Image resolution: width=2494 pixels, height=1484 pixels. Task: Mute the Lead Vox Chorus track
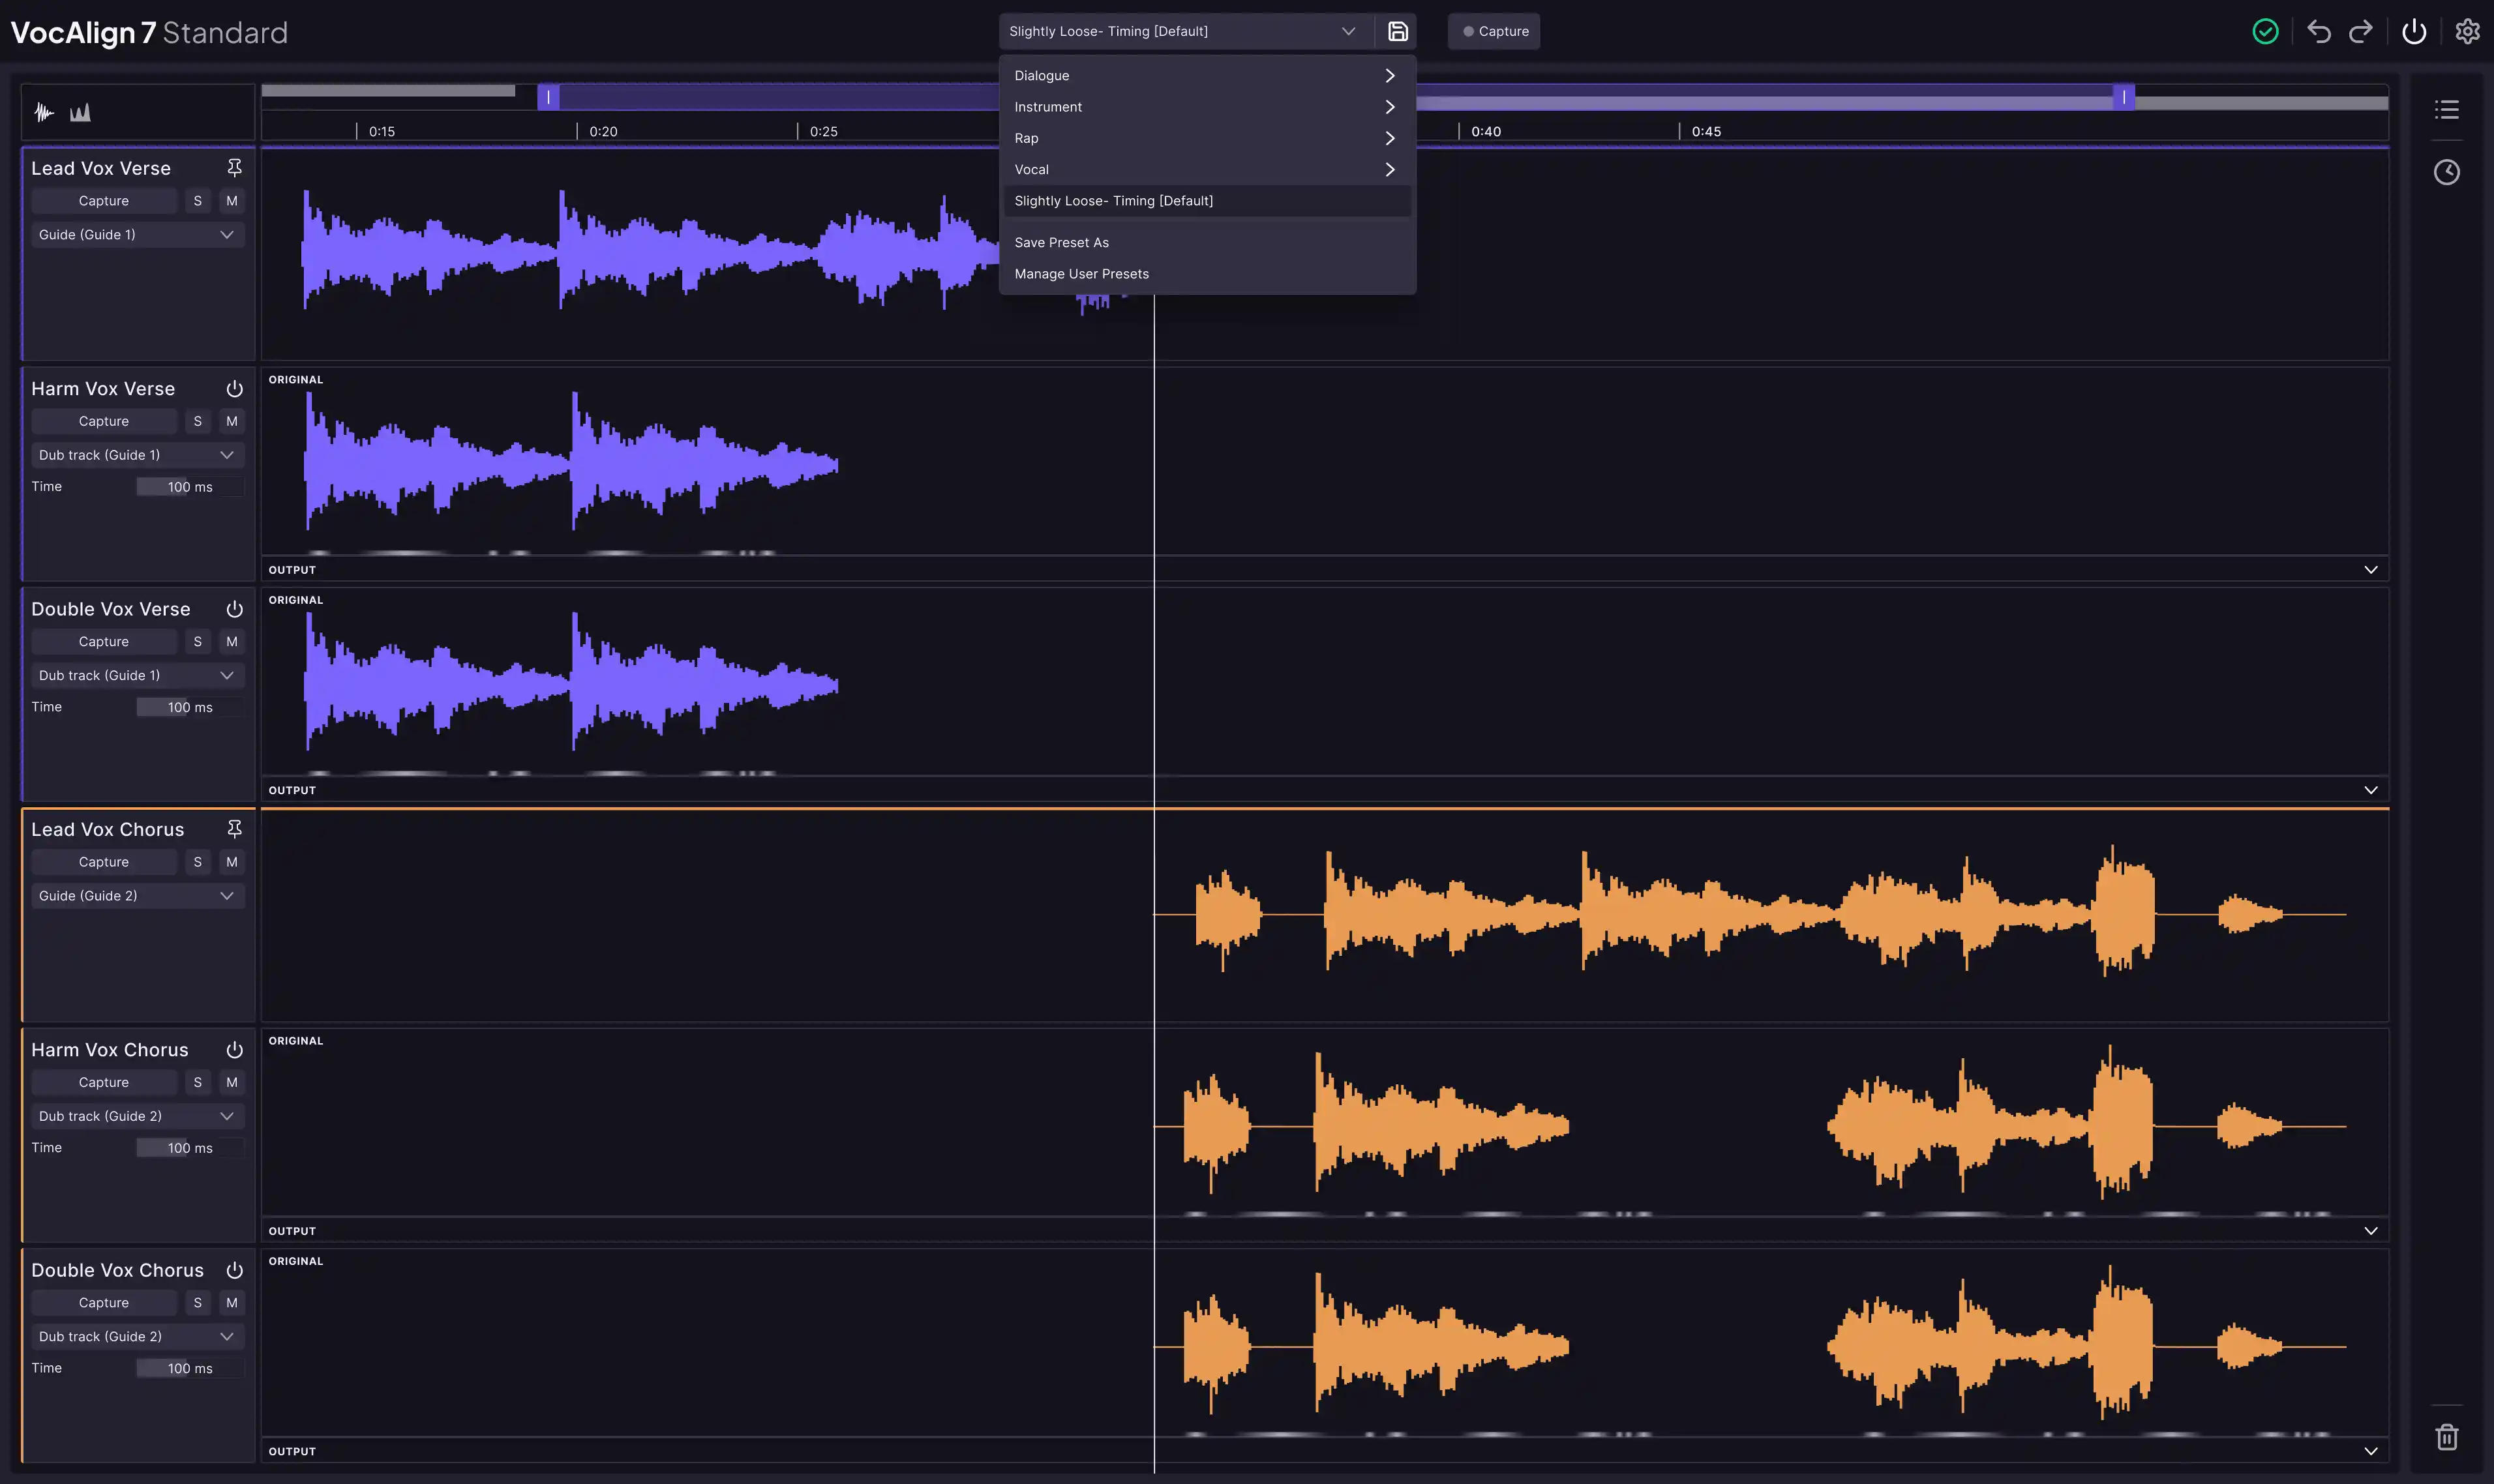pos(232,862)
